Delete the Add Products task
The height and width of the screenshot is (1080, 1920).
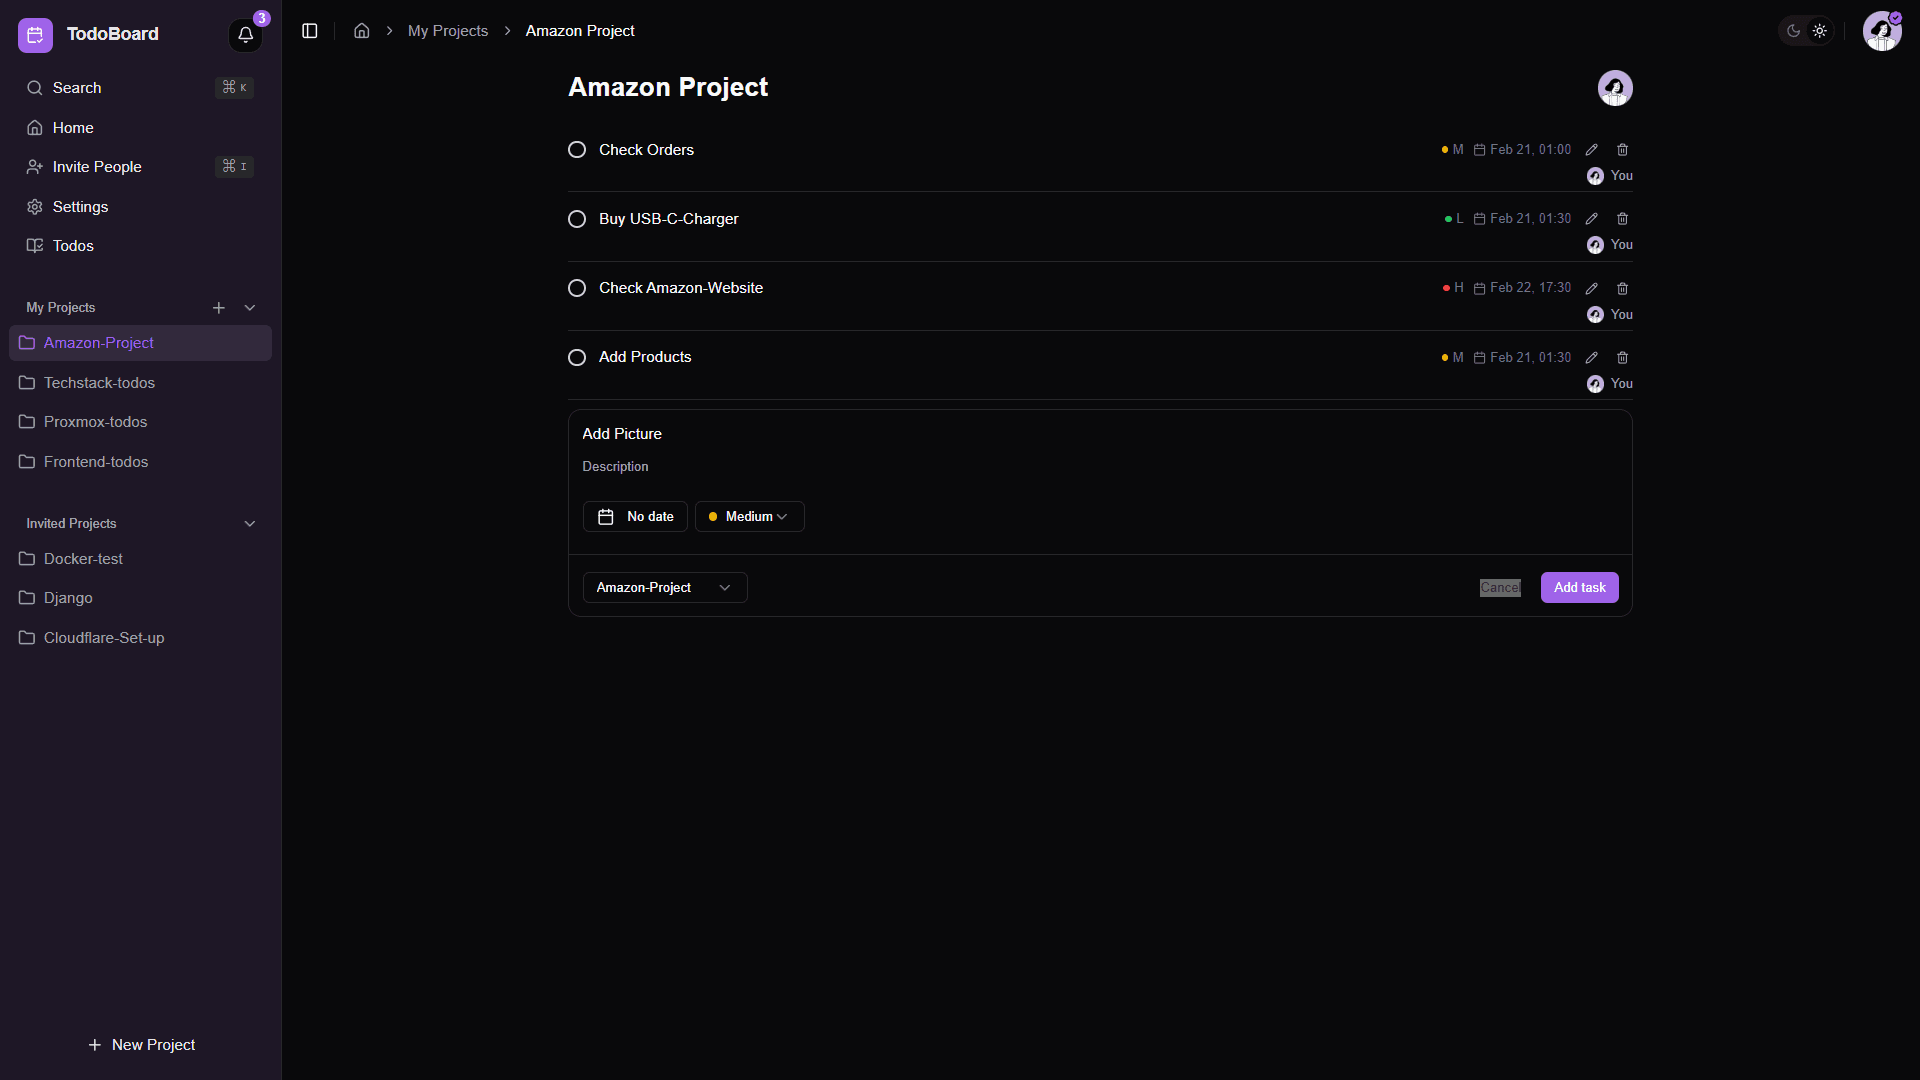(x=1623, y=358)
